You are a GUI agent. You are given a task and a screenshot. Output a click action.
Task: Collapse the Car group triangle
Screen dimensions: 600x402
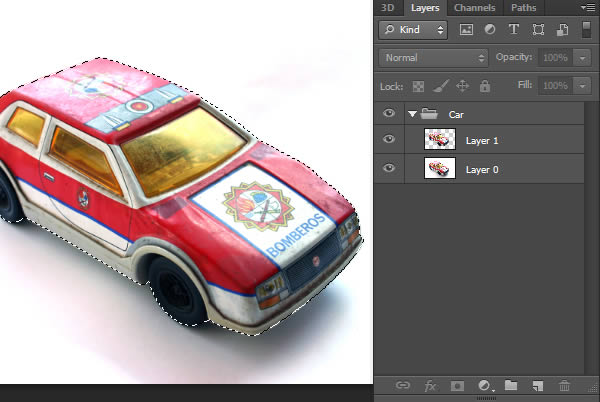(412, 114)
